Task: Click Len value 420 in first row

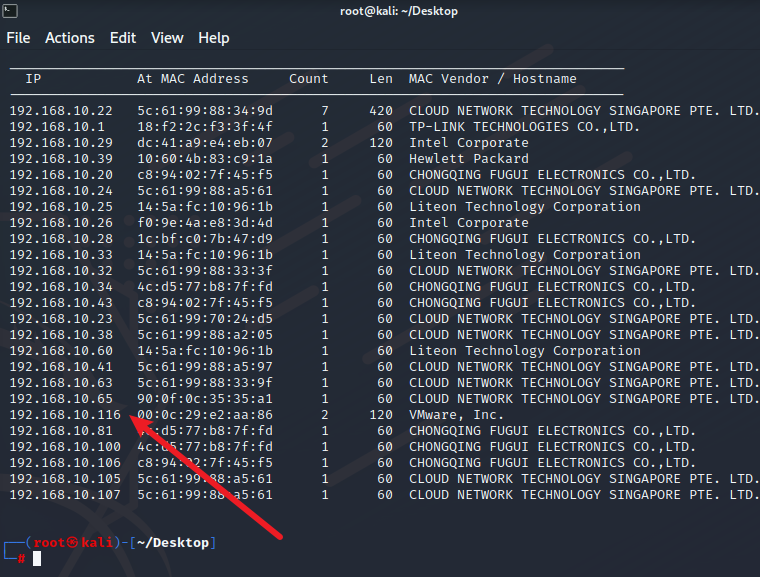Action: click(x=381, y=111)
